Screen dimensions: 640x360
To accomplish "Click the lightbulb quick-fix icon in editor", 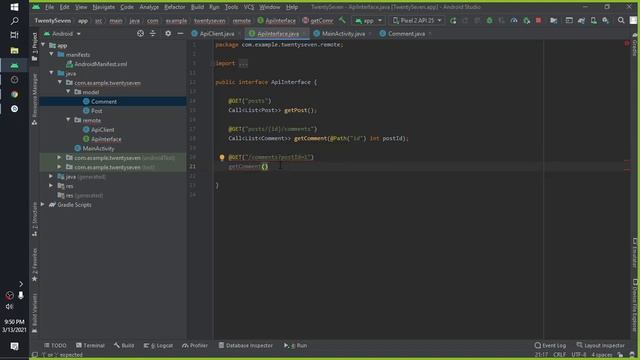I will (x=222, y=157).
